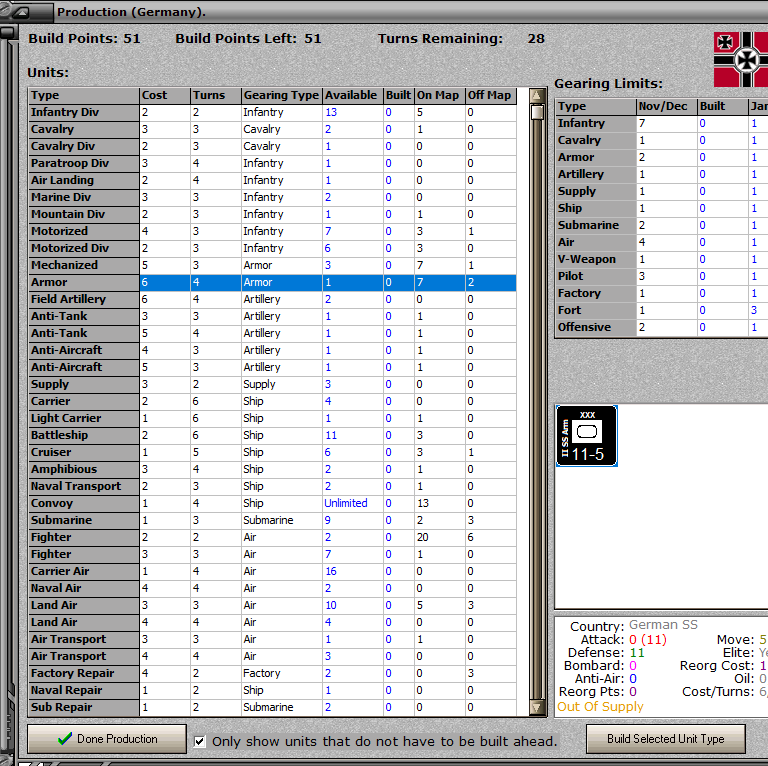The image size is (768, 766).
Task: Select the Cruiser unit row
Action: 272,452
